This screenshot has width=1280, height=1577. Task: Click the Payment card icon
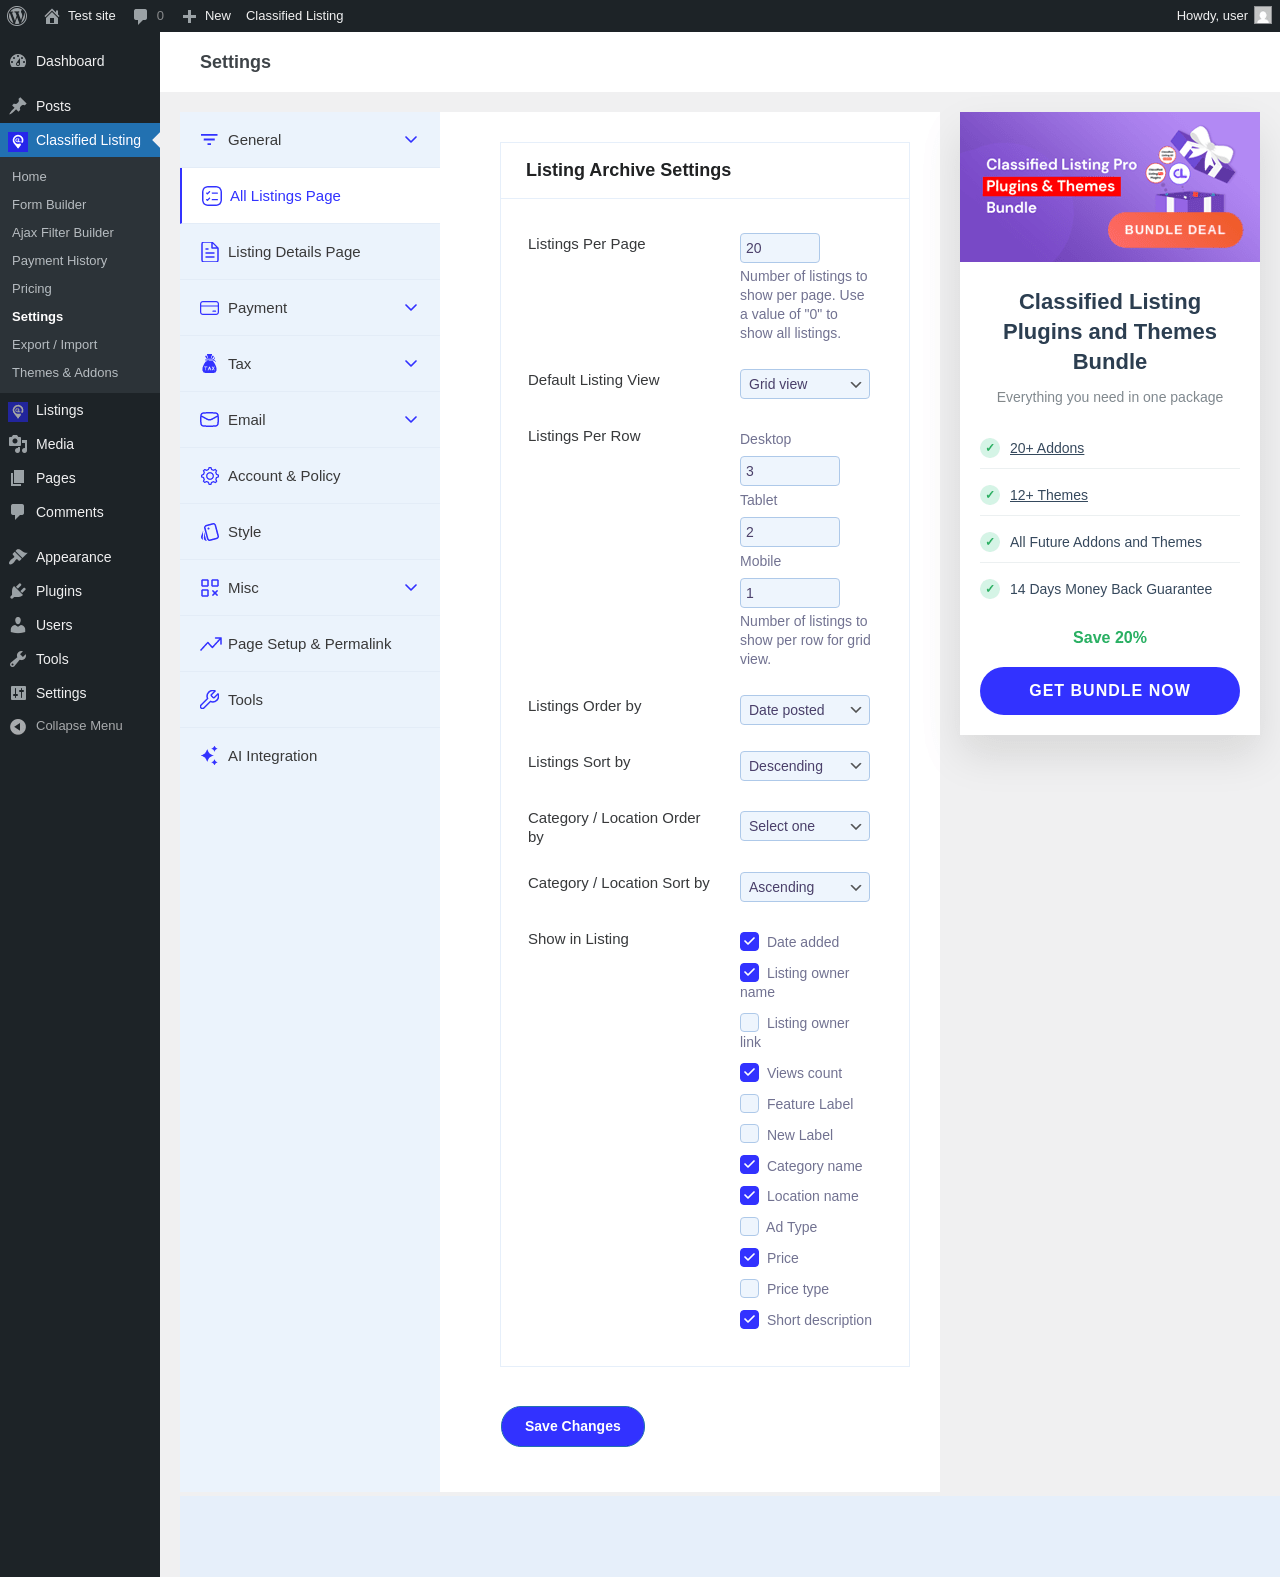(209, 308)
